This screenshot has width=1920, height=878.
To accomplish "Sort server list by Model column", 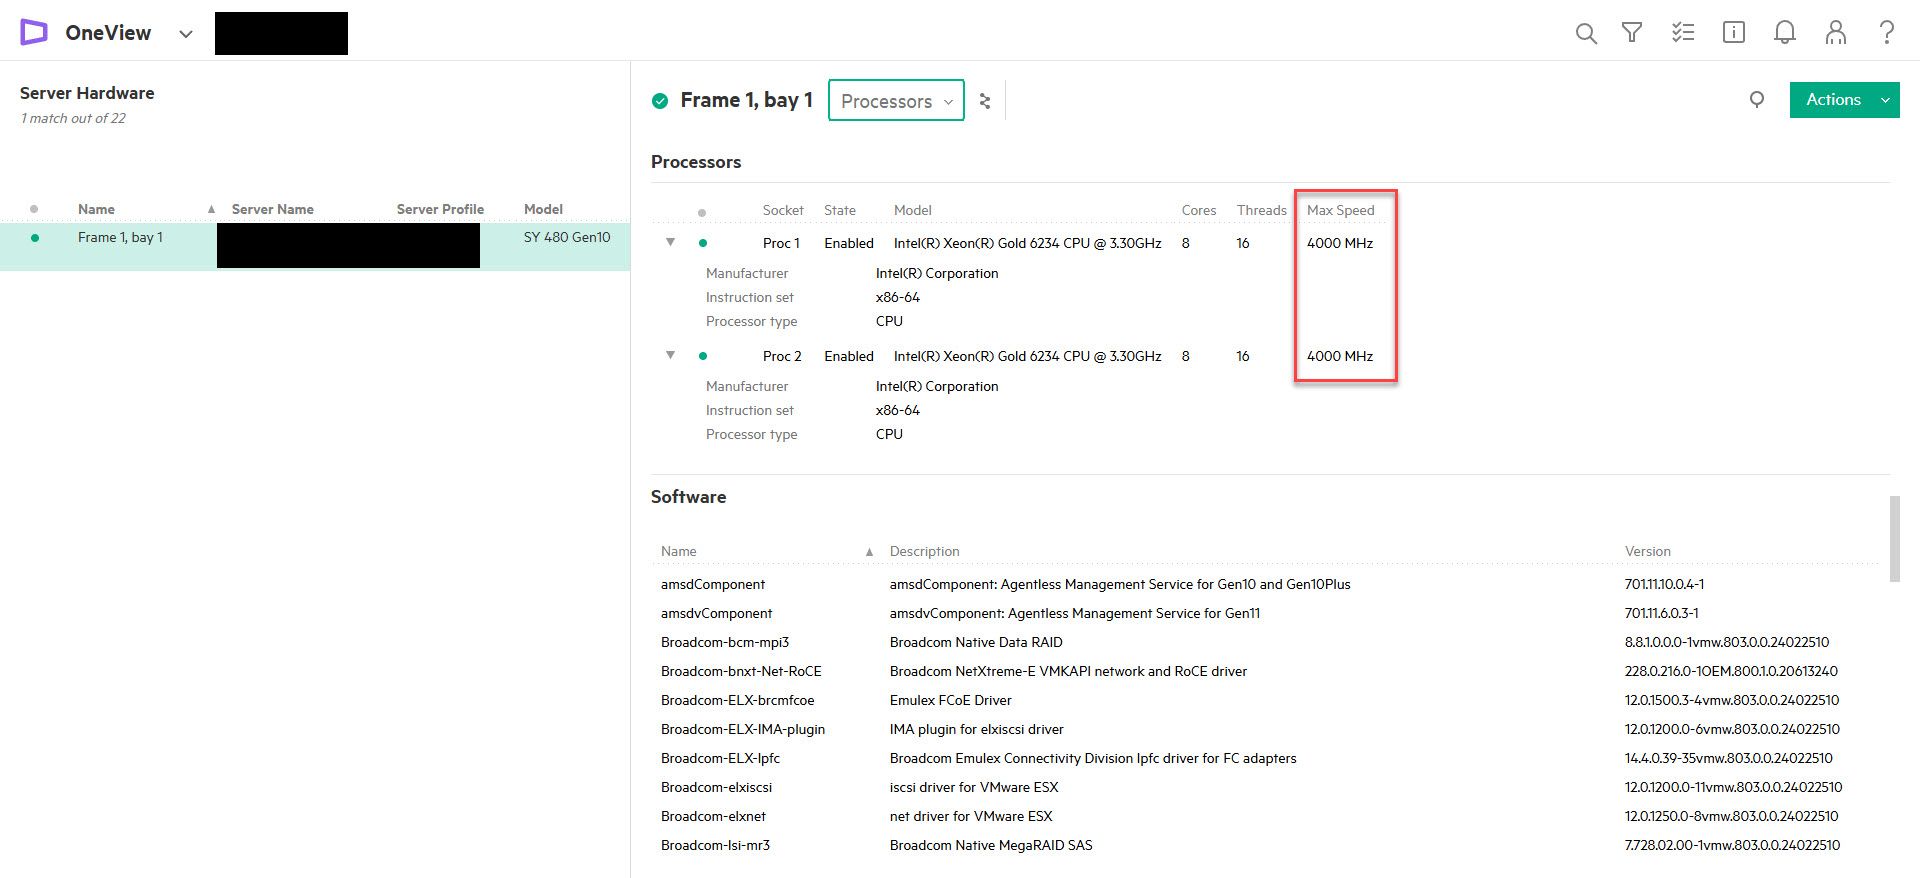I will (543, 209).
